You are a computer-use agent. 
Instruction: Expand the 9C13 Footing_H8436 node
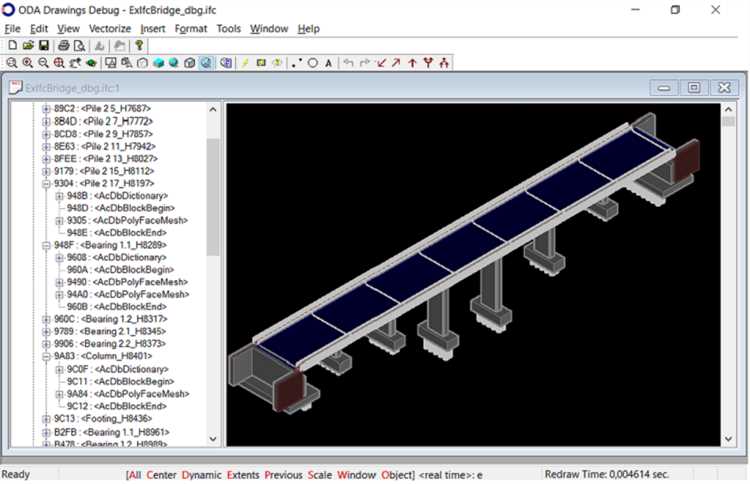pyautogui.click(x=46, y=419)
